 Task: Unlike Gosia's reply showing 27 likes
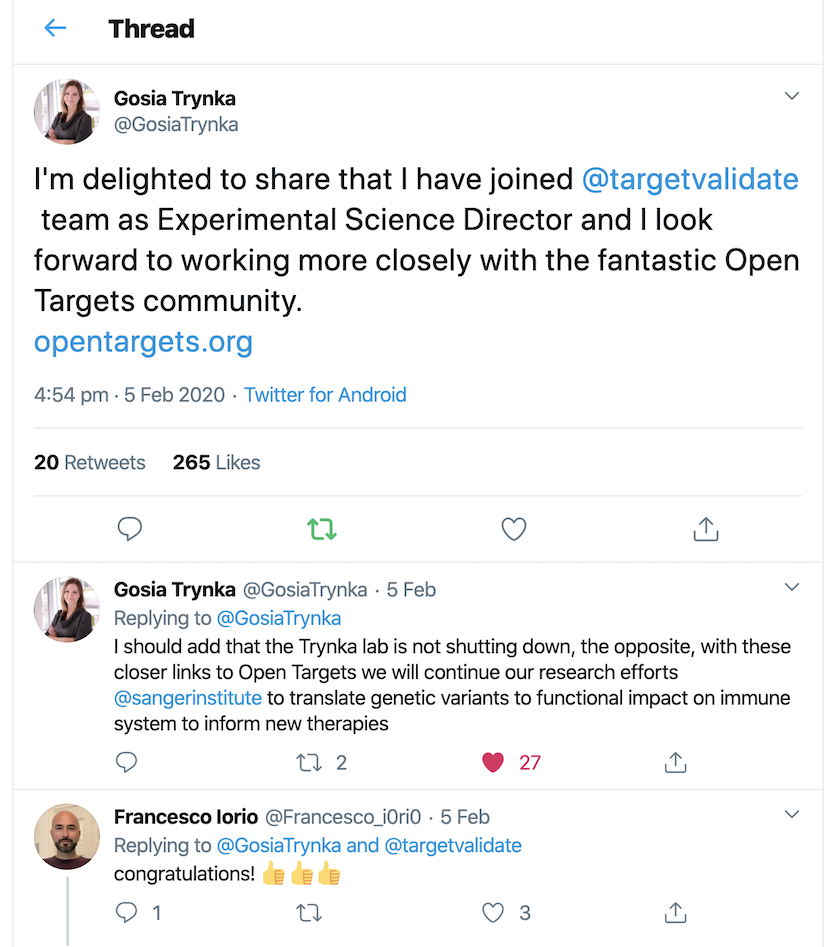(x=492, y=761)
